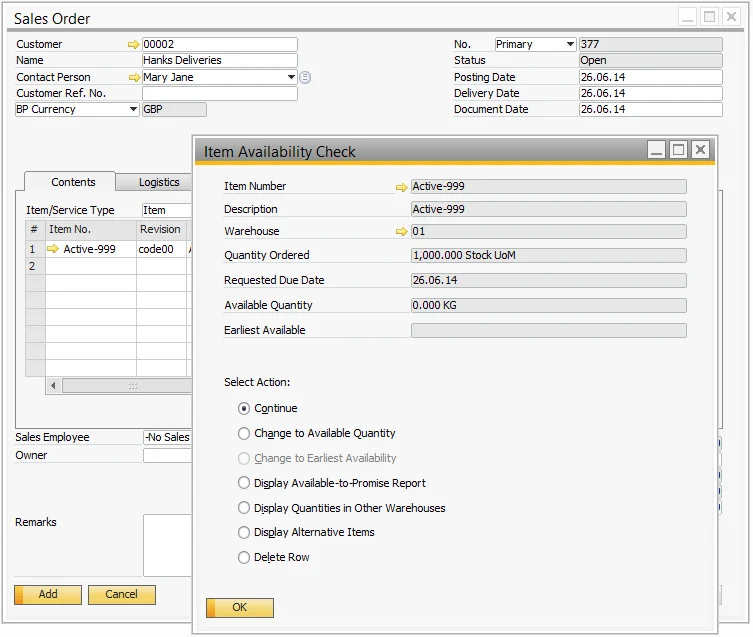The width and height of the screenshot is (753, 637).
Task: Select the Continue action option
Action: click(x=244, y=409)
